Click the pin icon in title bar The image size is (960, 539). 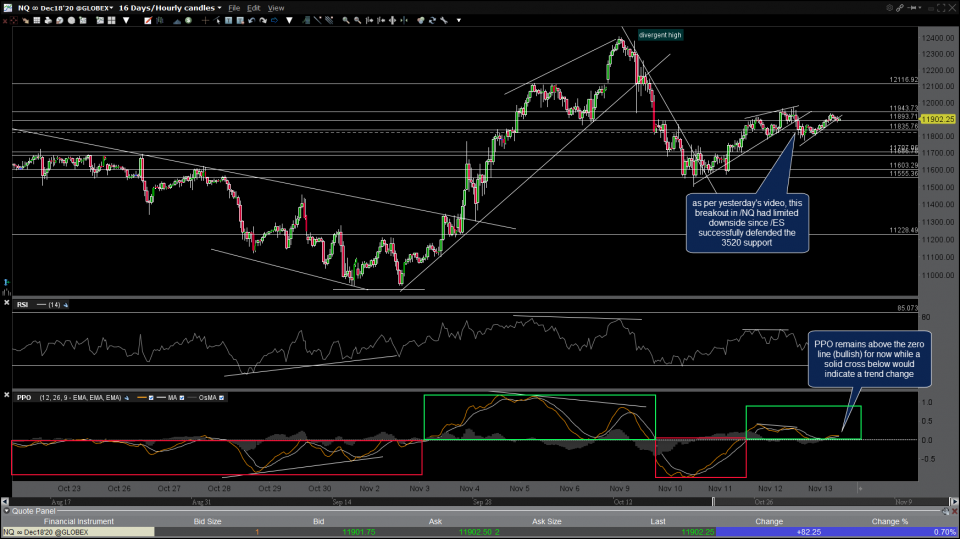coord(912,7)
